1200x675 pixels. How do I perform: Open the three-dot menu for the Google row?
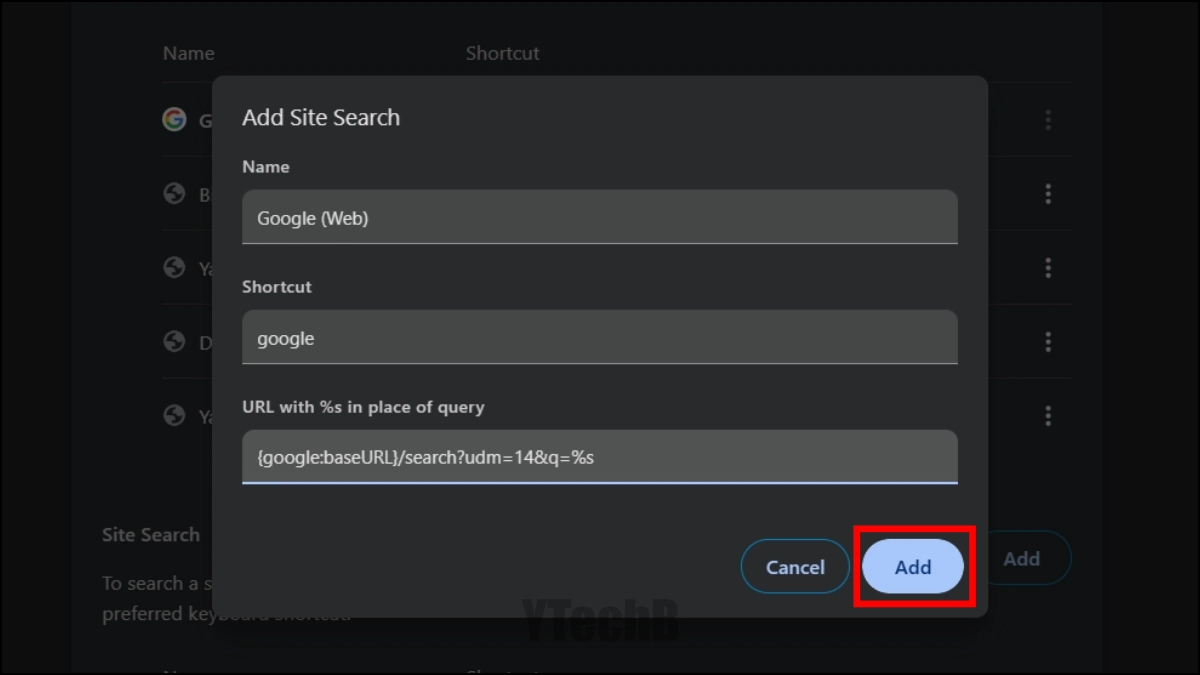pyautogui.click(x=1048, y=120)
